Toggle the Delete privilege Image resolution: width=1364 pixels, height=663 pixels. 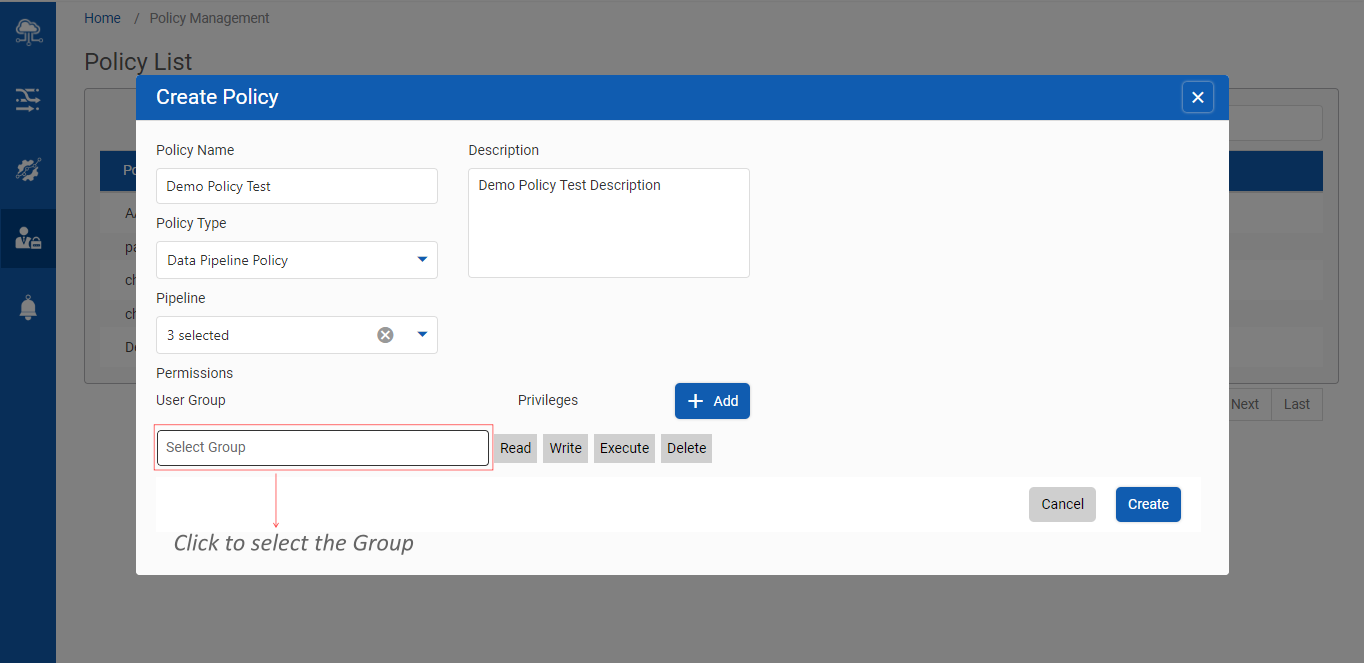pos(686,448)
